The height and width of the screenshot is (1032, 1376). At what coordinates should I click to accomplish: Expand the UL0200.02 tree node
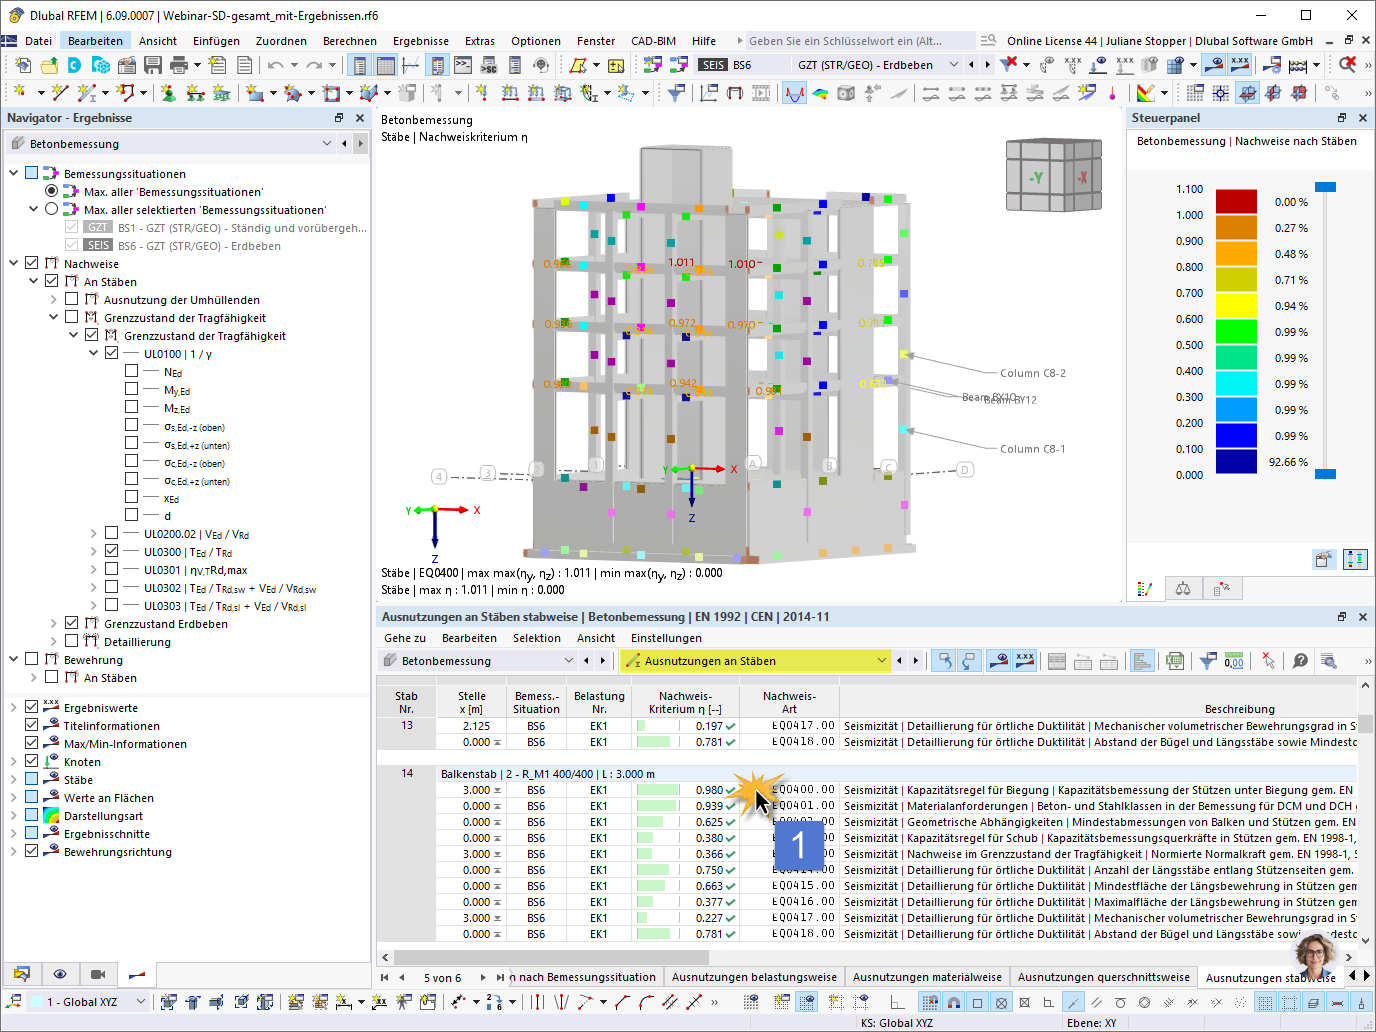93,533
